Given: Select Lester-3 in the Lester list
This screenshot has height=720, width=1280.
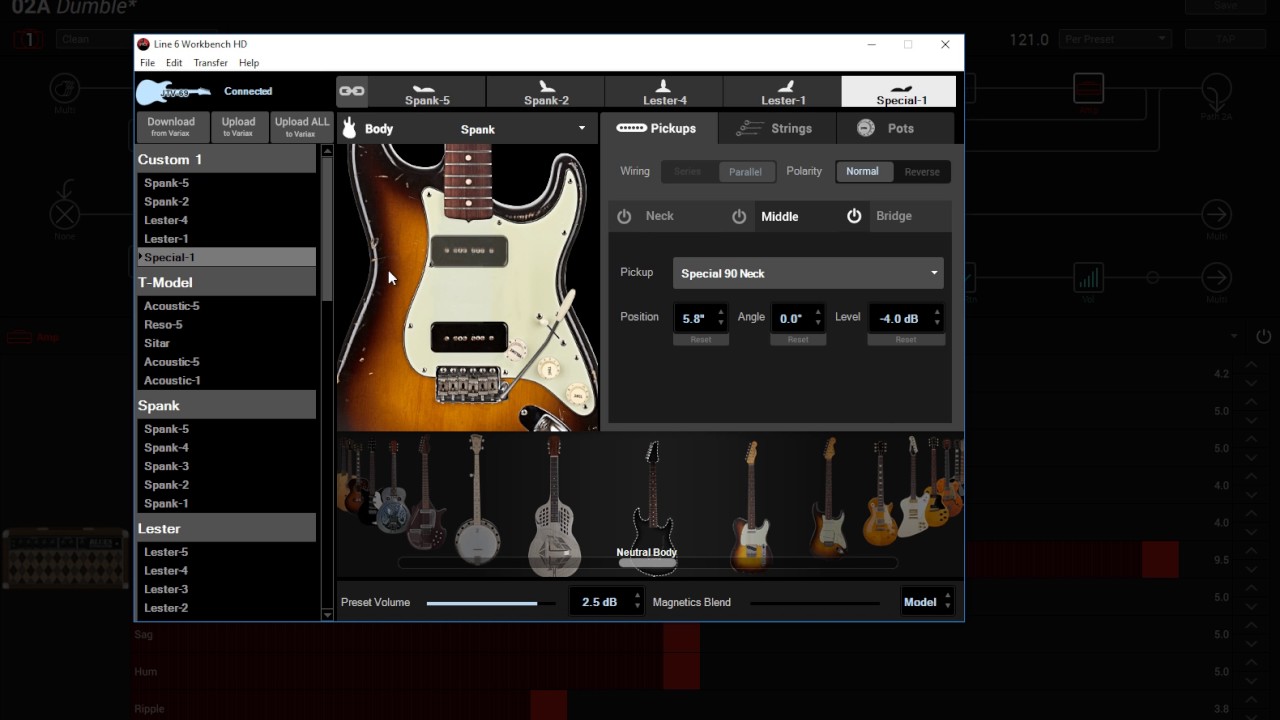Looking at the screenshot, I should pos(166,589).
